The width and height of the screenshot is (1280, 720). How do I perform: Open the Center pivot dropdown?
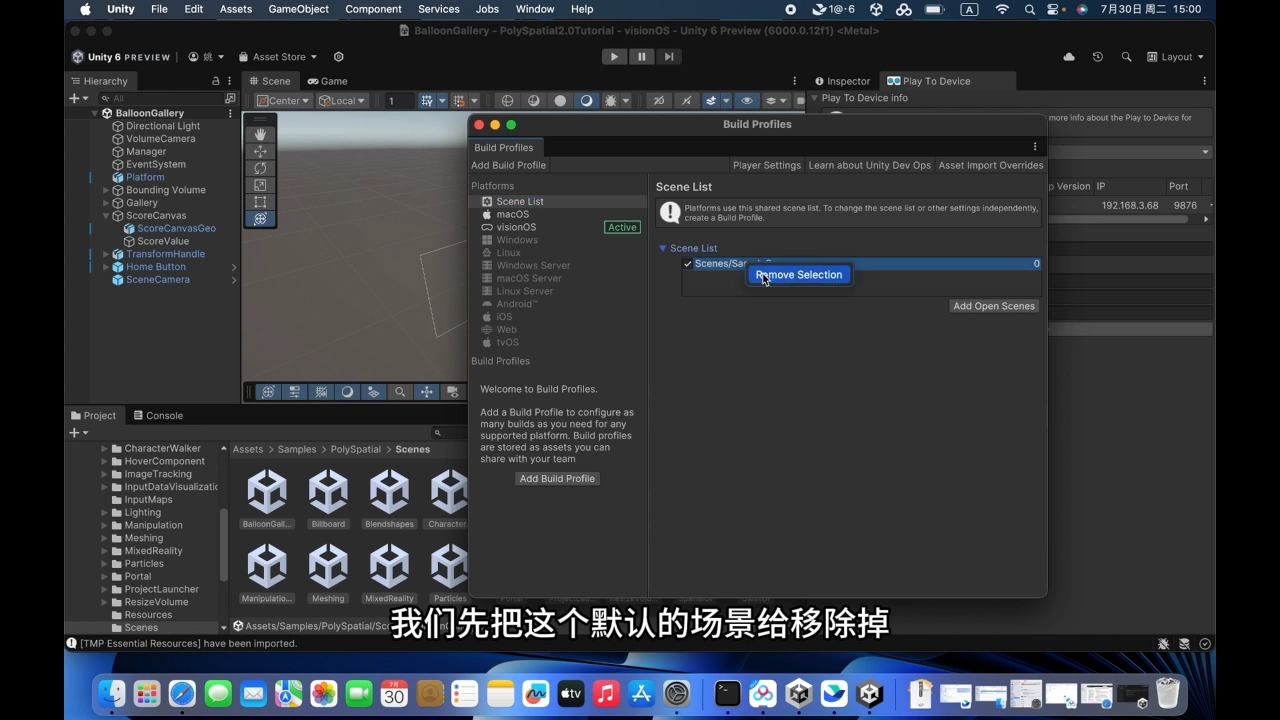point(283,100)
